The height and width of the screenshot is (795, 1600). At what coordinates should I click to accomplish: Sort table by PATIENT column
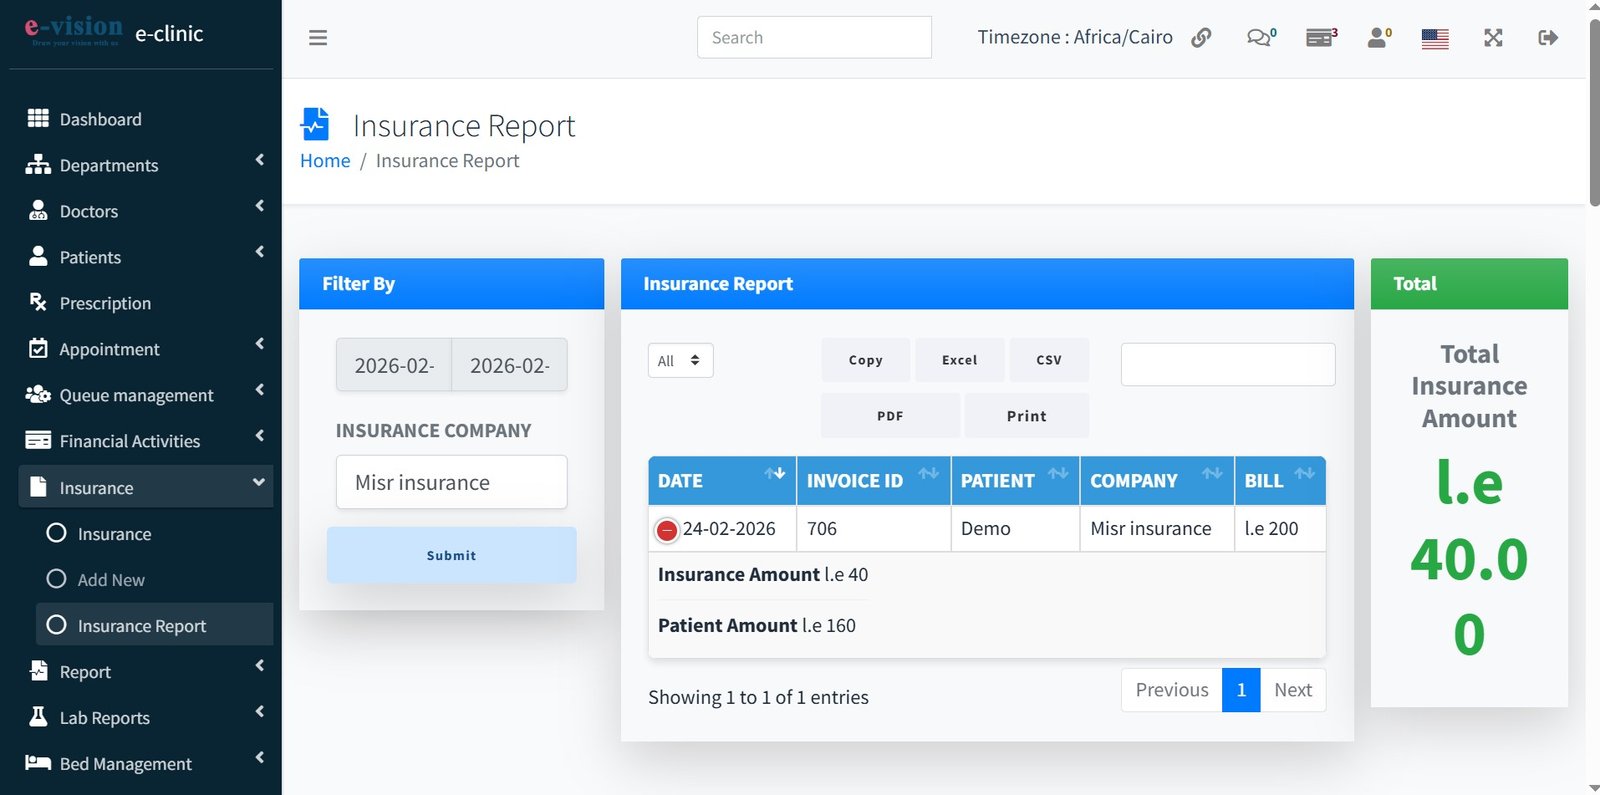tap(1014, 481)
